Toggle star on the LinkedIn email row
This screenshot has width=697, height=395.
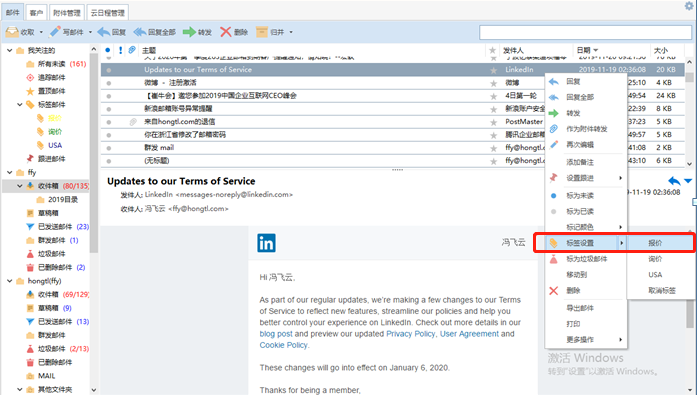pyautogui.click(x=493, y=70)
